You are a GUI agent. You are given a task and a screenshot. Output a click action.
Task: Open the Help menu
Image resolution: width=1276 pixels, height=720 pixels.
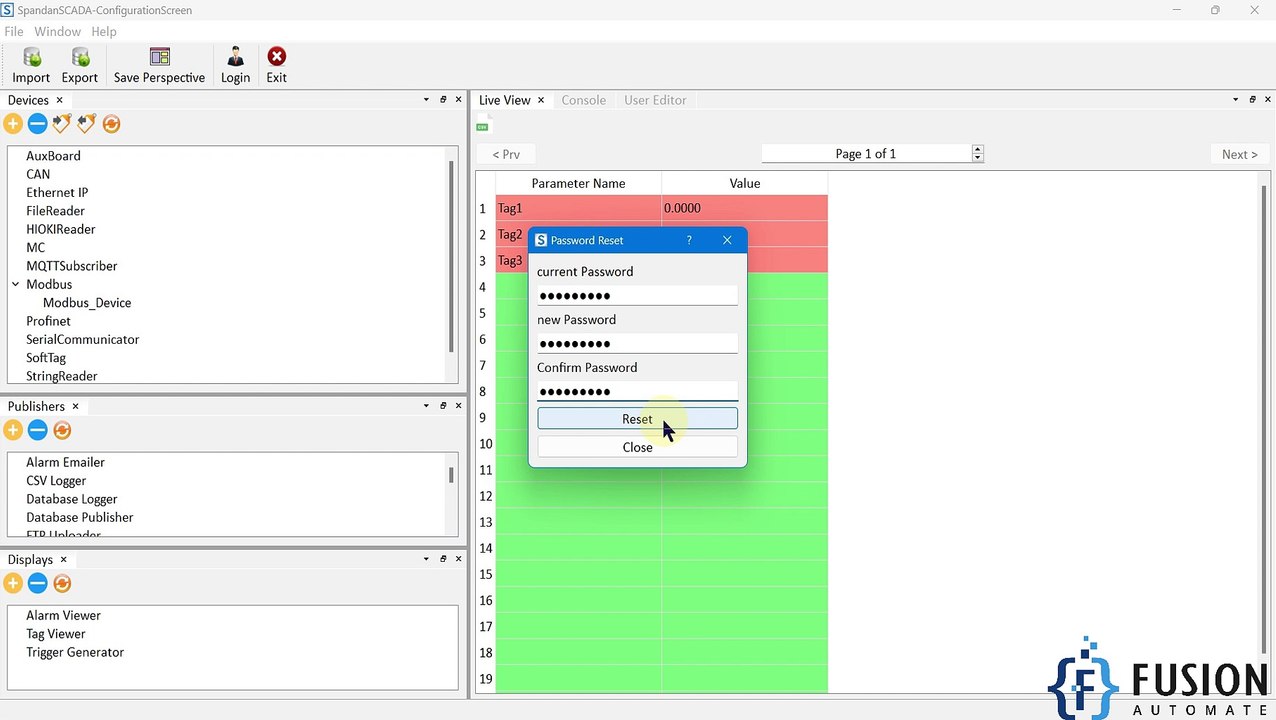click(x=104, y=31)
